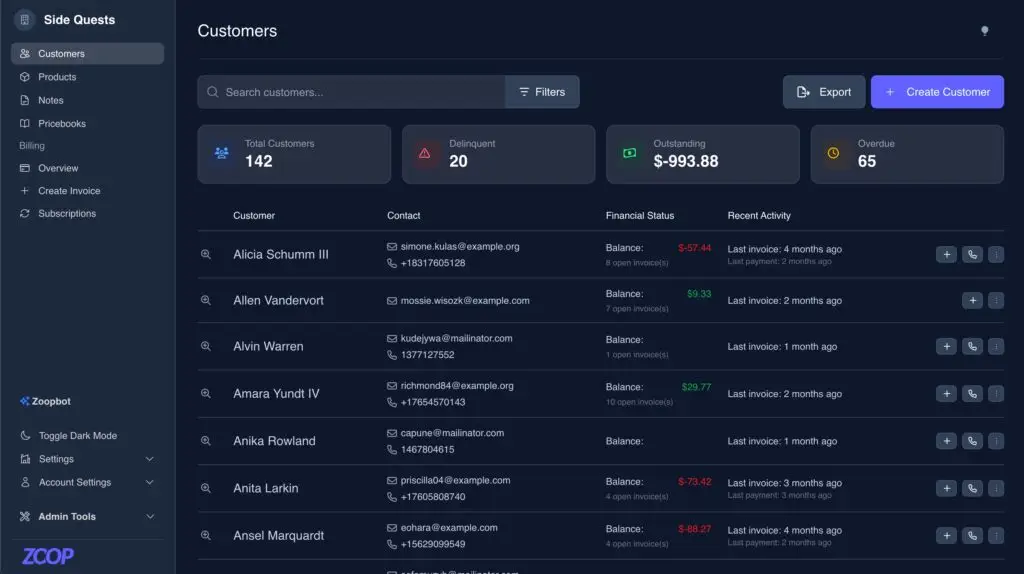Open the Filters options
The image size is (1024, 574).
(x=542, y=92)
